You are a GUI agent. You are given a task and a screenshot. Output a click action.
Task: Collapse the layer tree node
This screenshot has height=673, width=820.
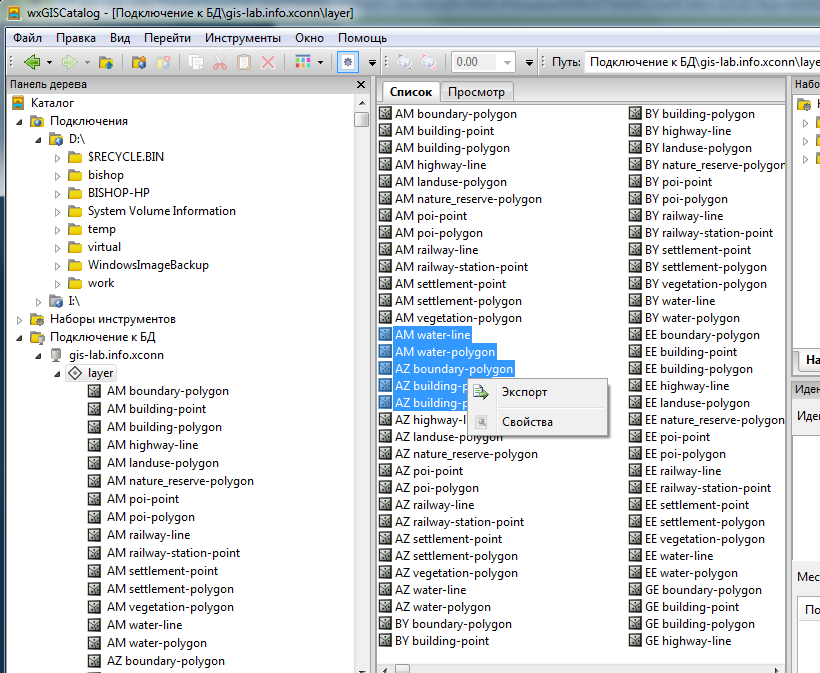click(x=58, y=374)
